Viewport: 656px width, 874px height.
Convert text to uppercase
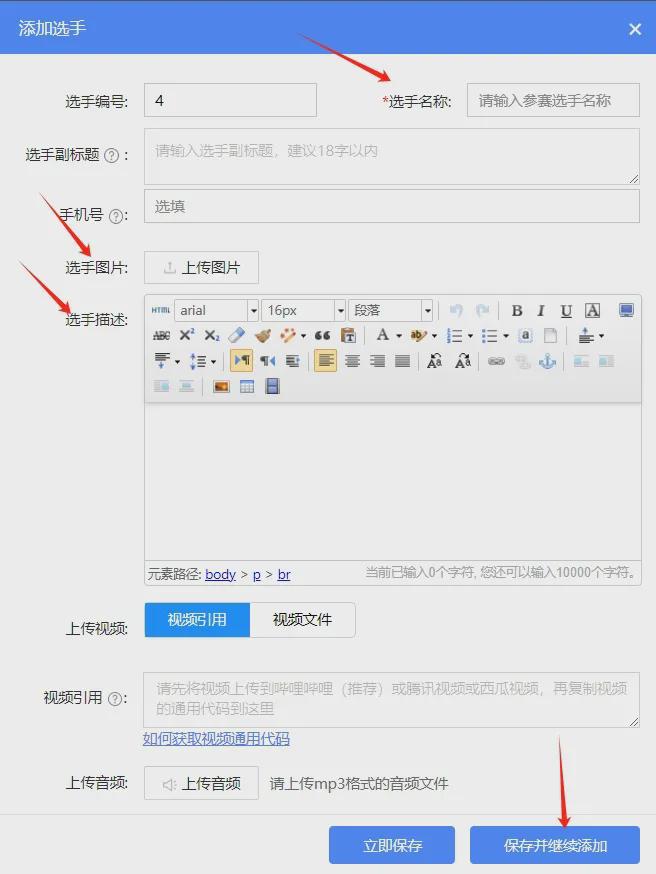pyautogui.click(x=434, y=361)
